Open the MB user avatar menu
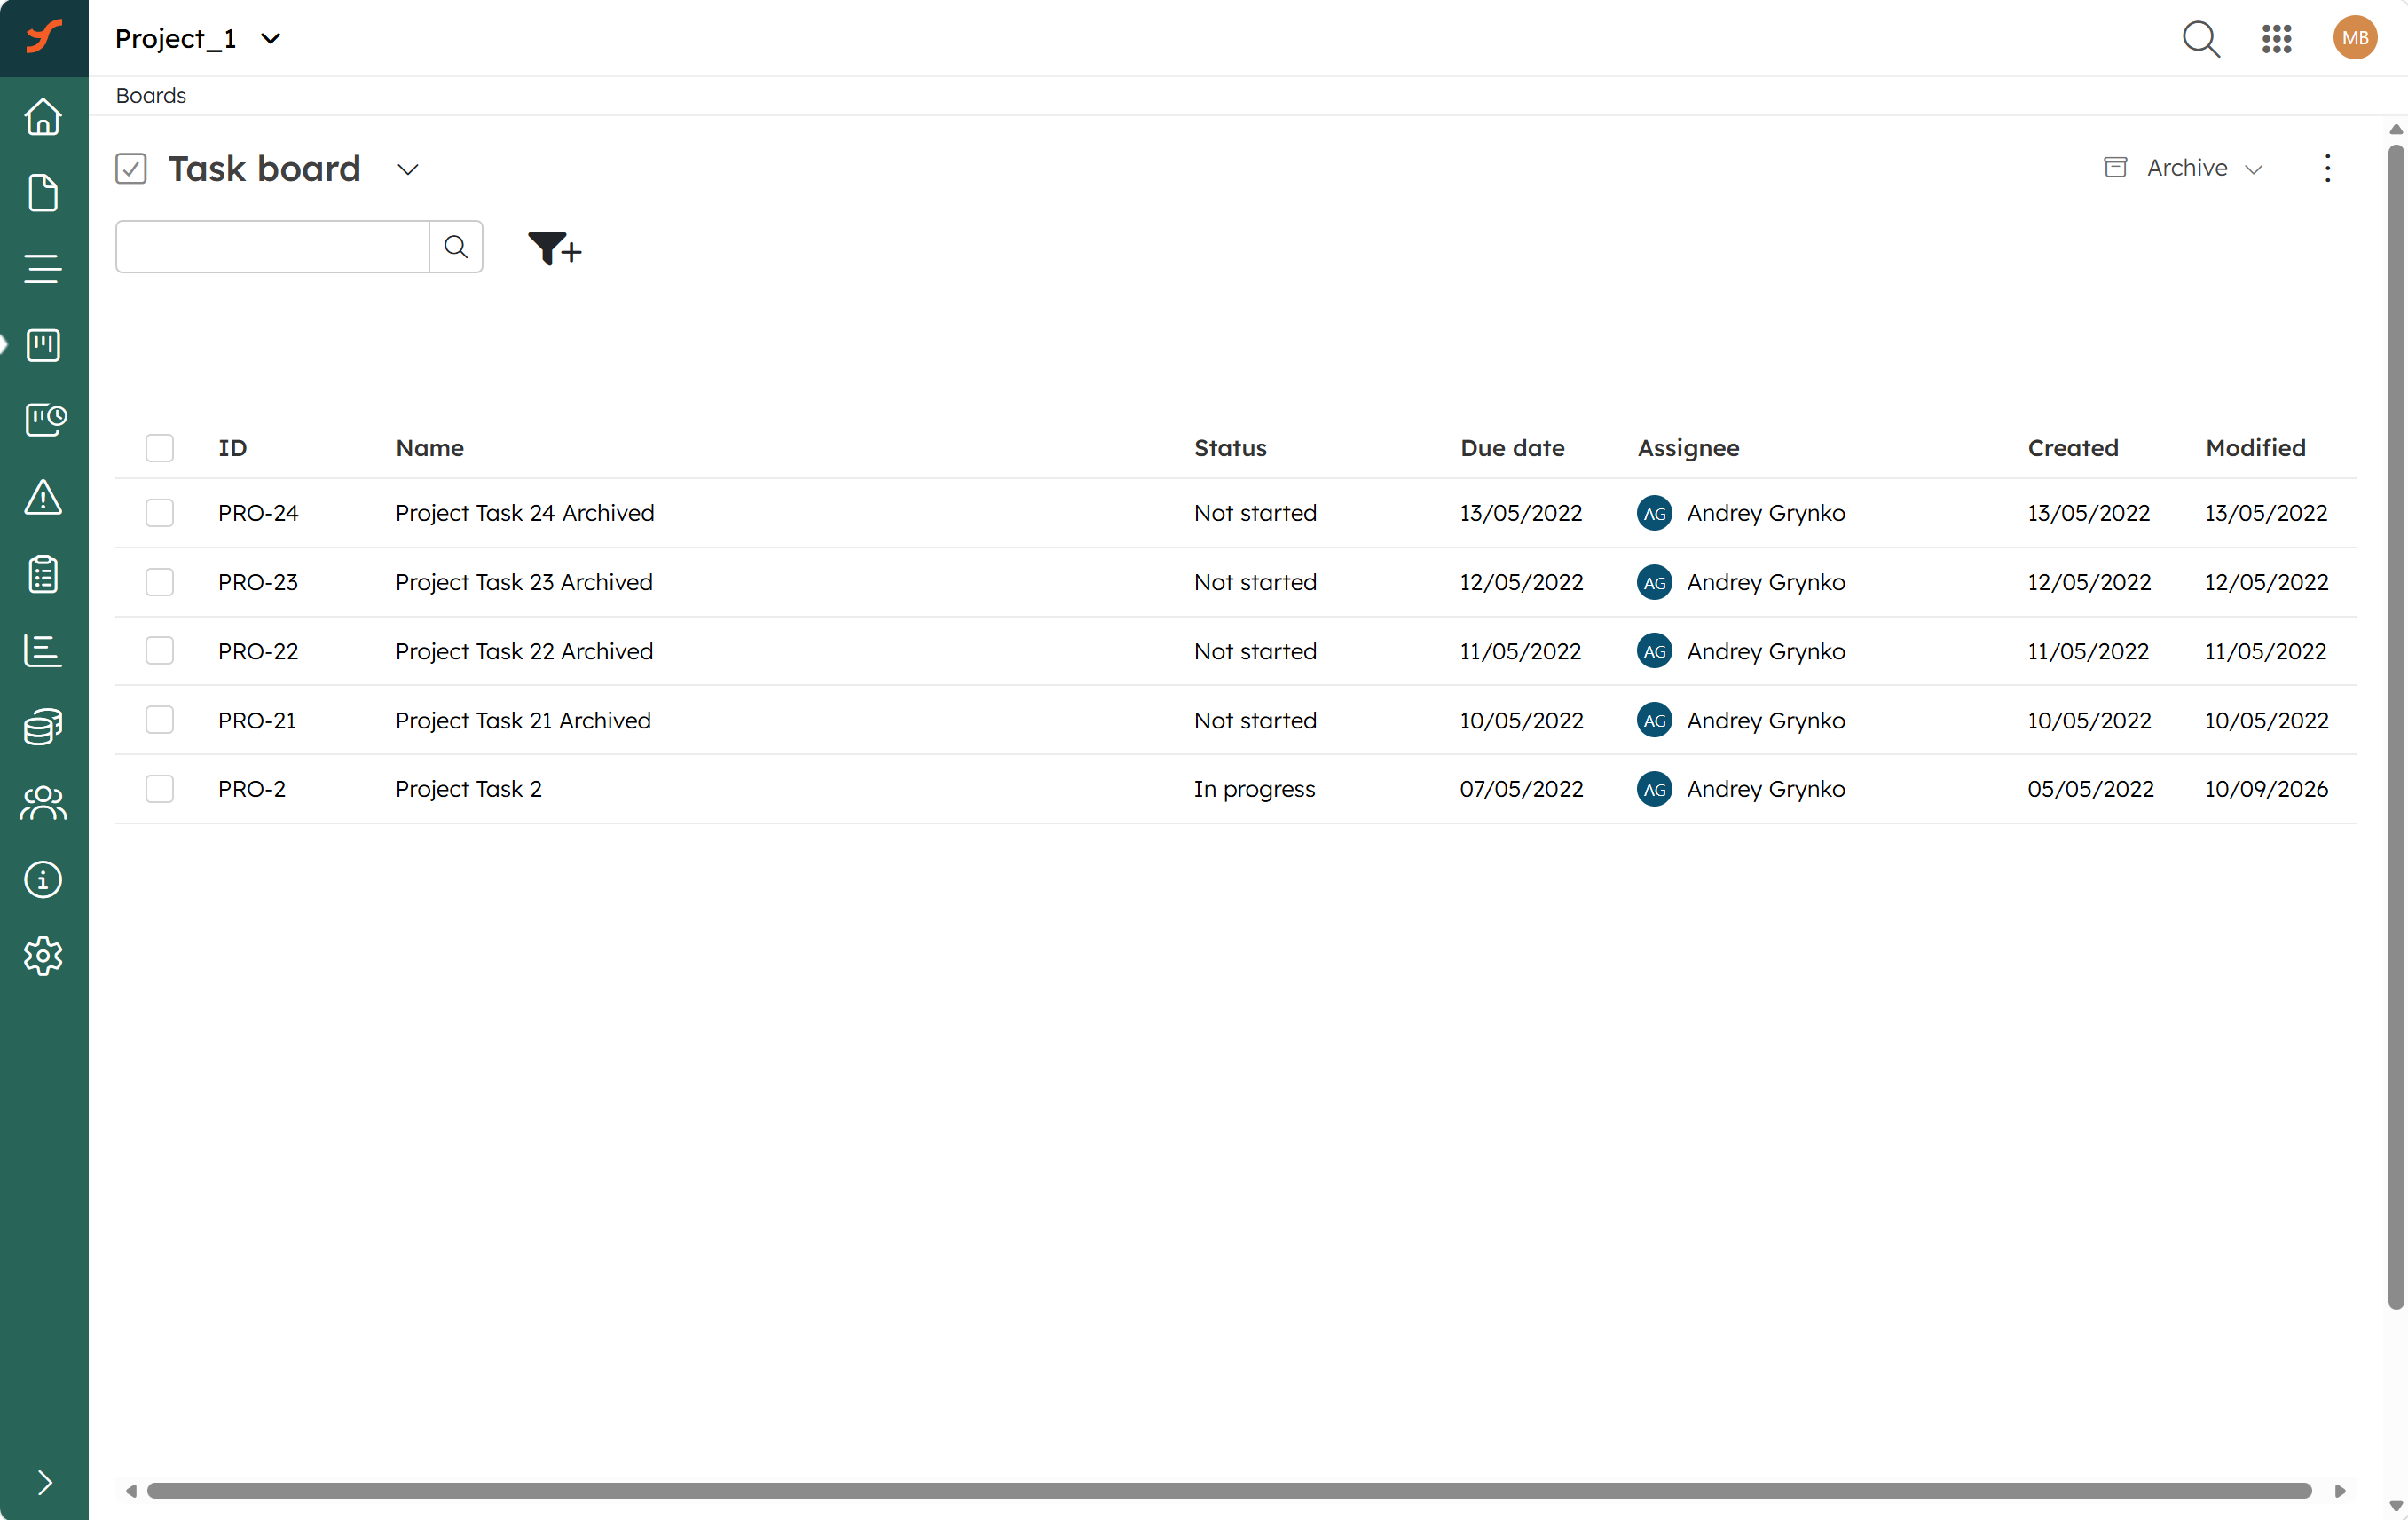This screenshot has height=1520, width=2408. point(2355,38)
